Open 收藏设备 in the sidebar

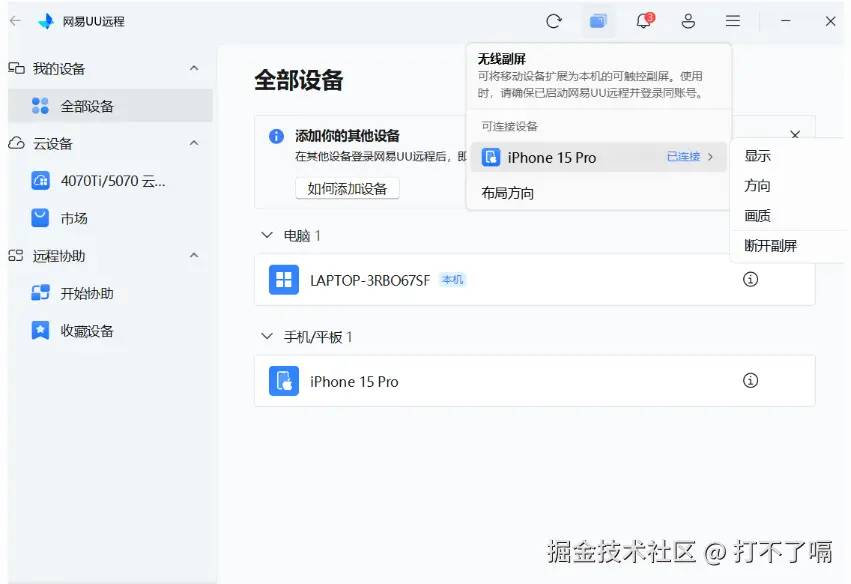110,331
